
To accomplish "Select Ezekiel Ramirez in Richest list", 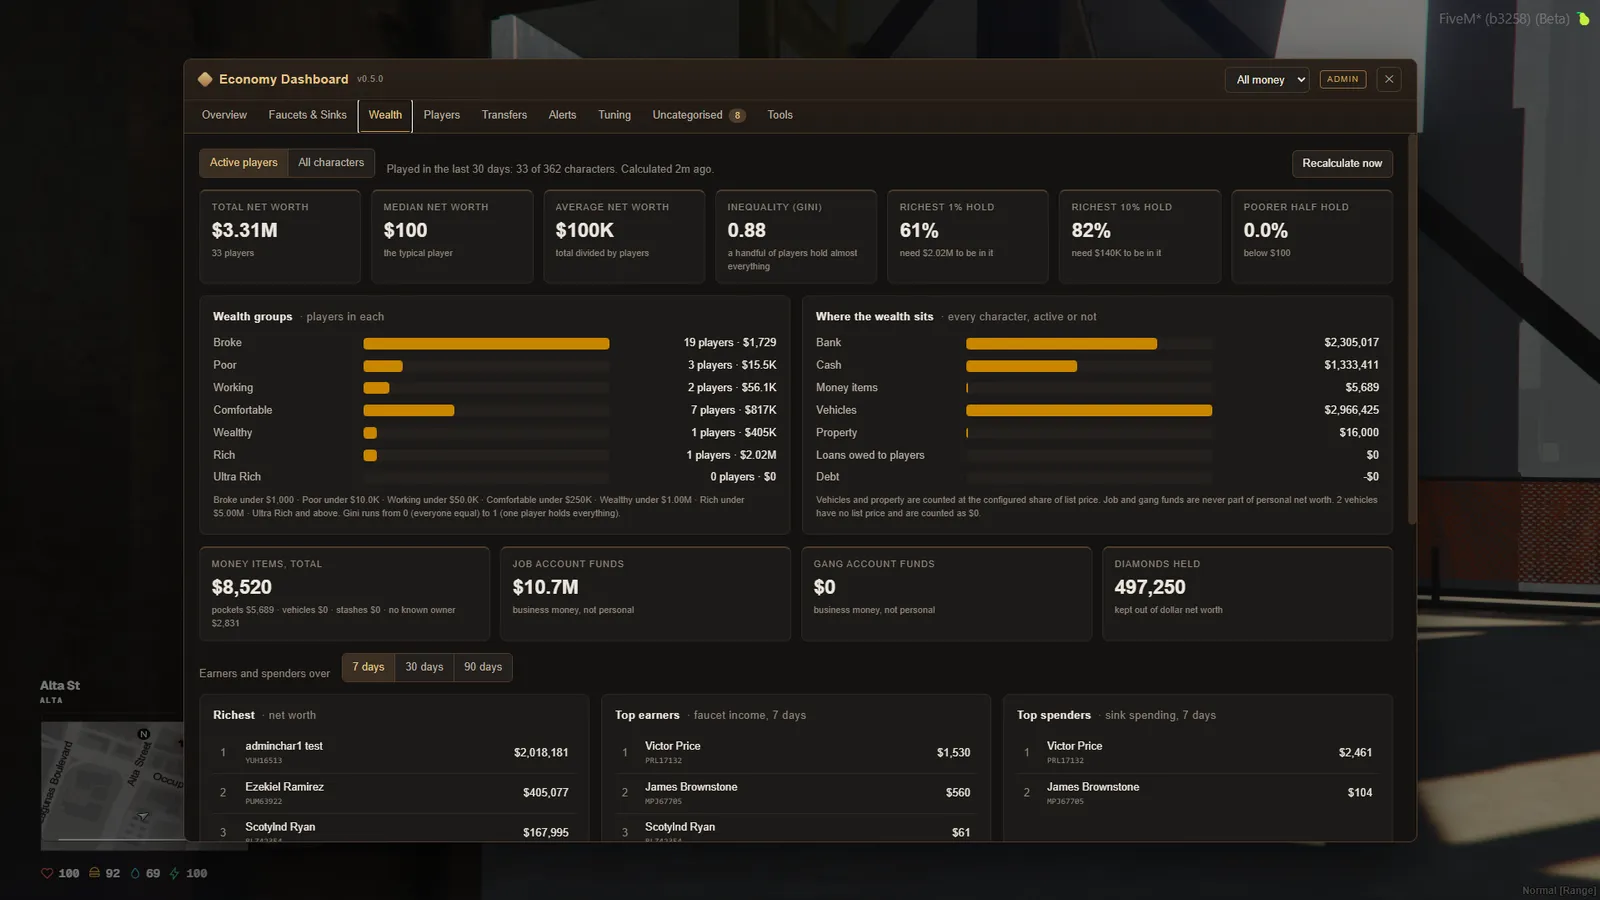I will [x=394, y=792].
